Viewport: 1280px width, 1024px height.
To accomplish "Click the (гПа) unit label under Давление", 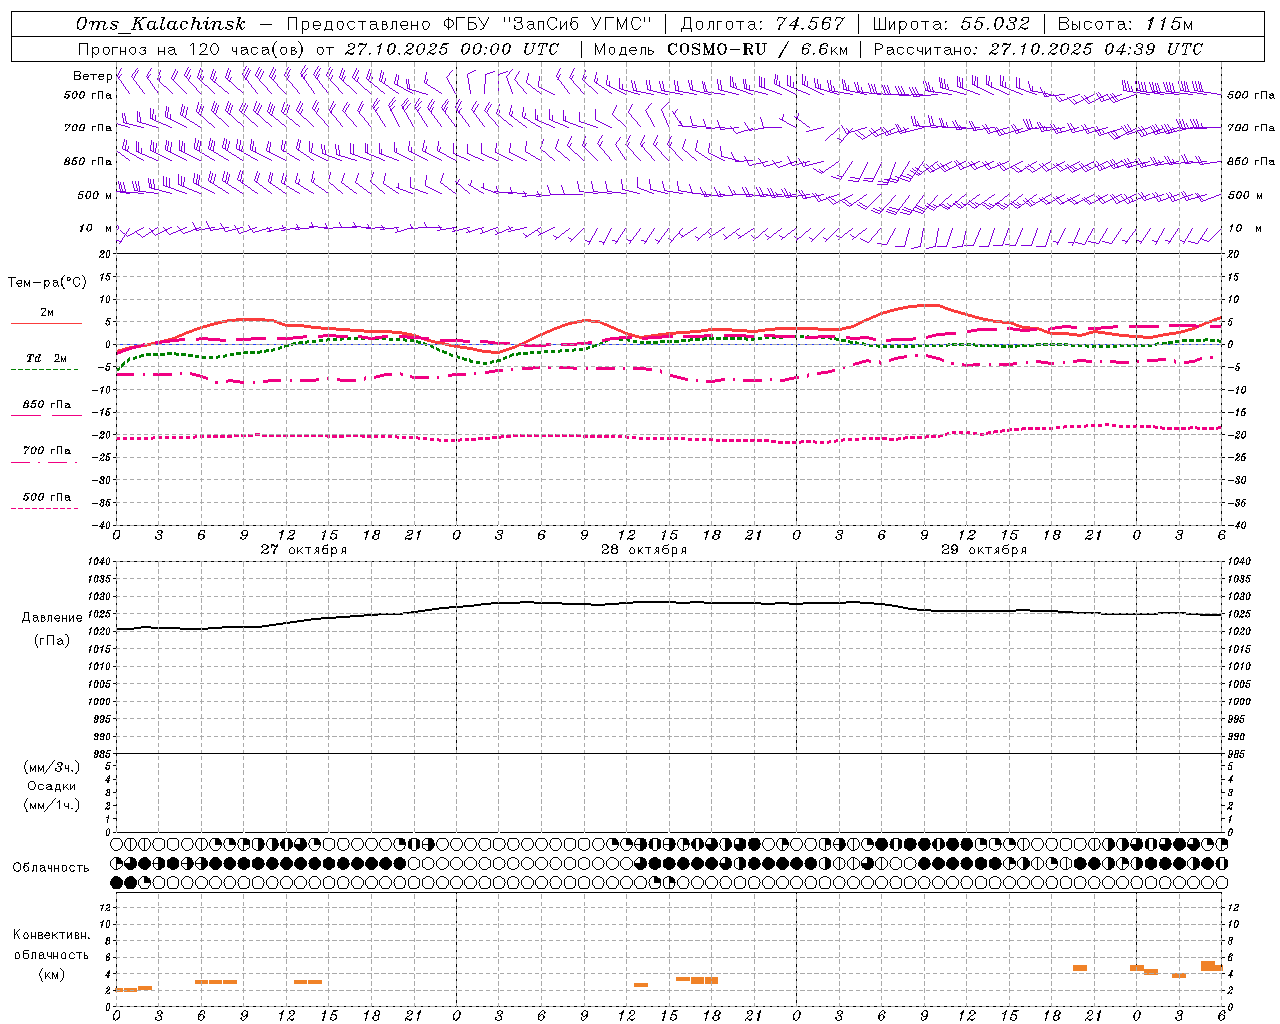I will [51, 641].
